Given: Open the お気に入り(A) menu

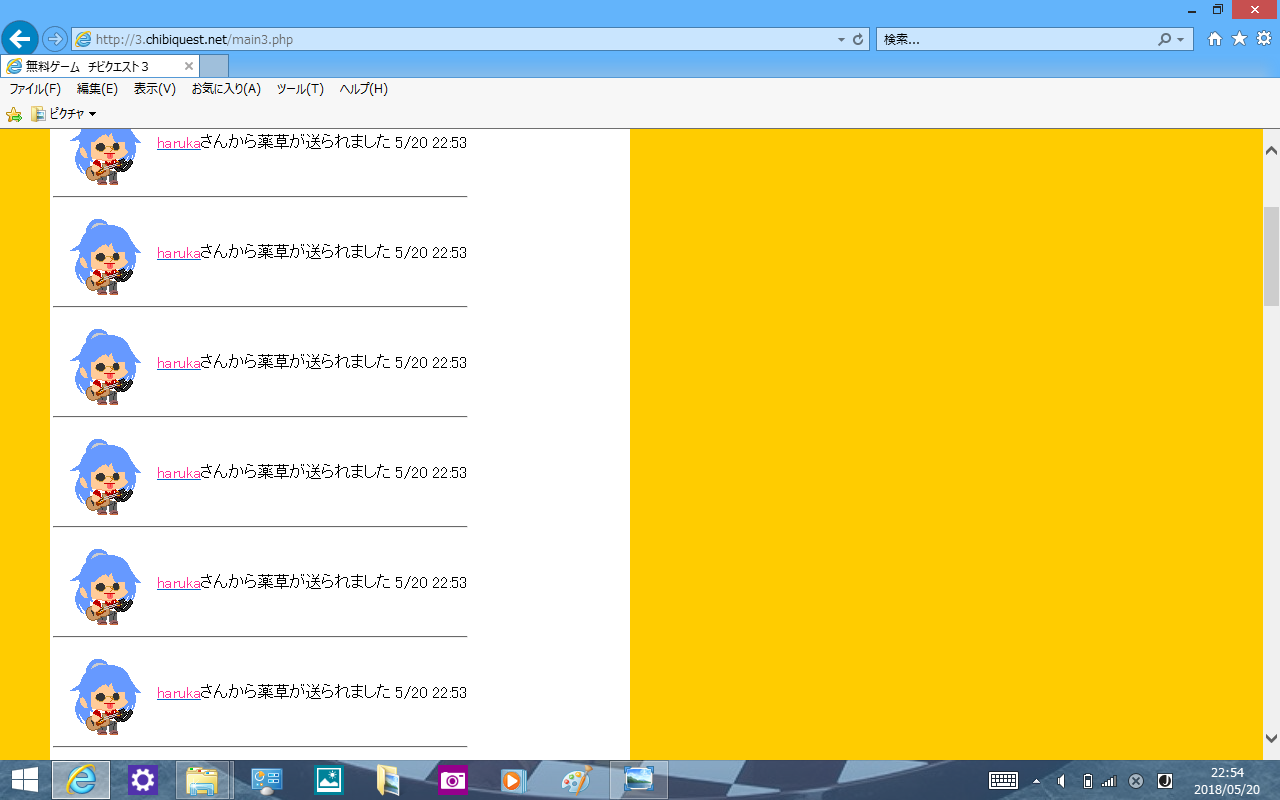Looking at the screenshot, I should (x=226, y=89).
